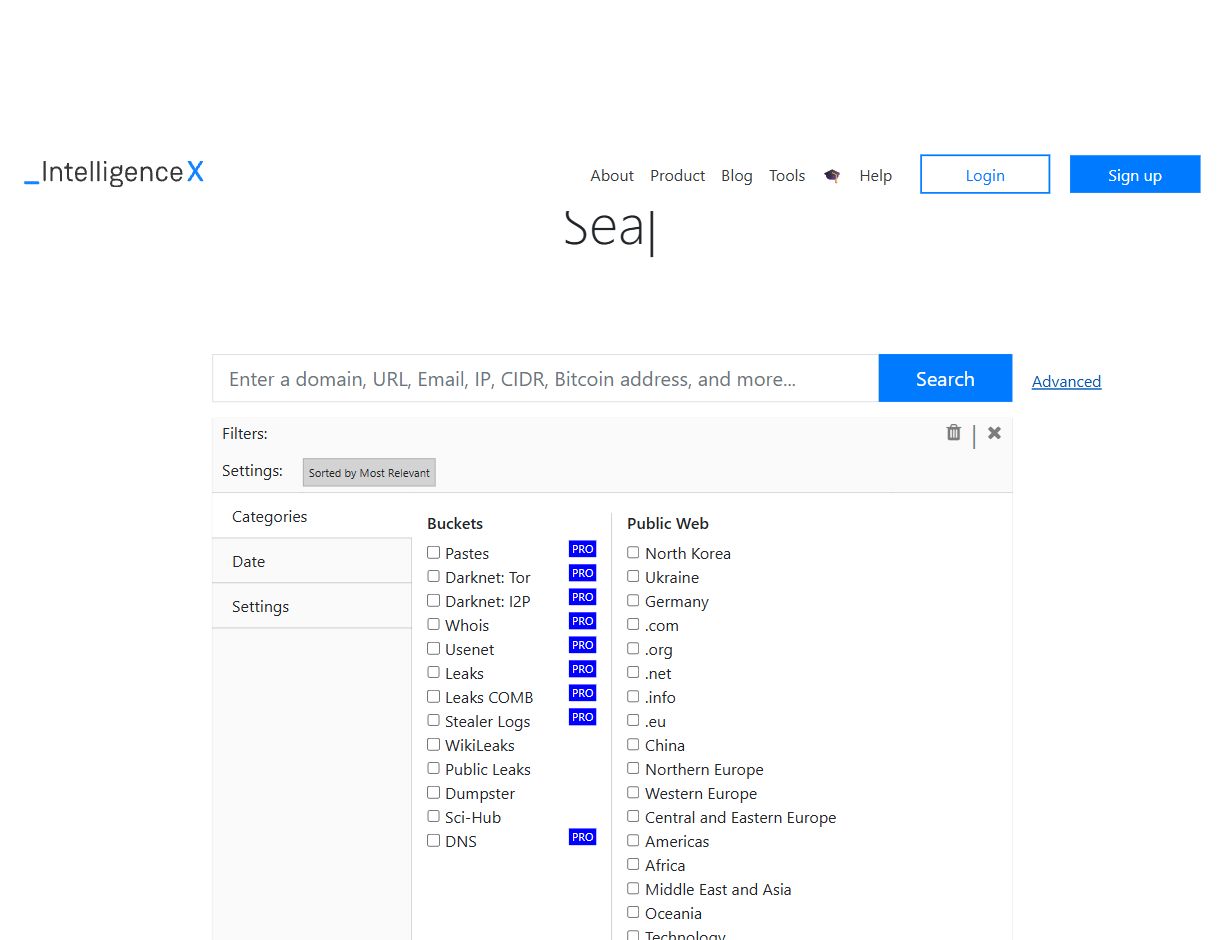Click the PRO badge next to Leaks COMB
The height and width of the screenshot is (940, 1220).
[x=582, y=693]
